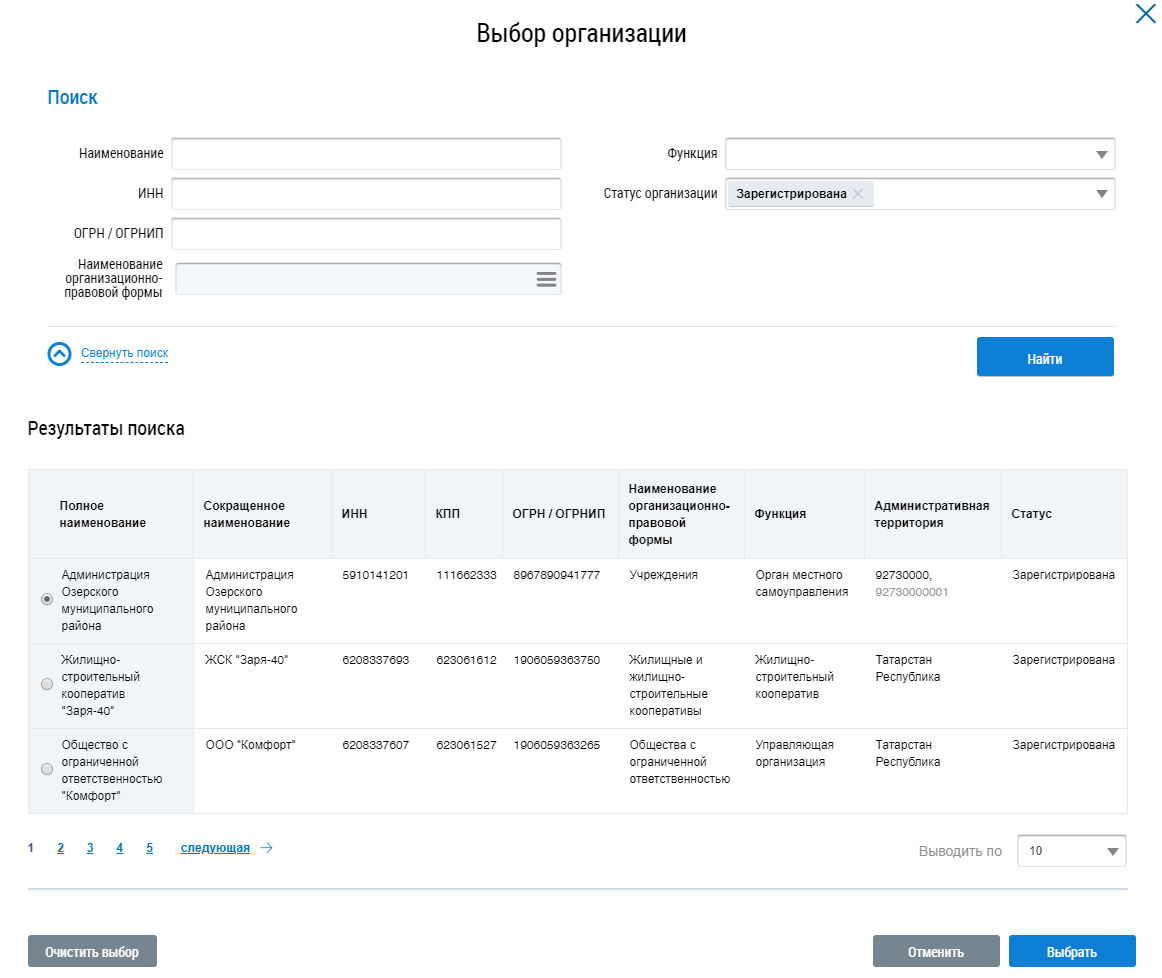Open the organizational-legal form list icon
Viewport: 1162px width, 978px height.
coord(546,279)
